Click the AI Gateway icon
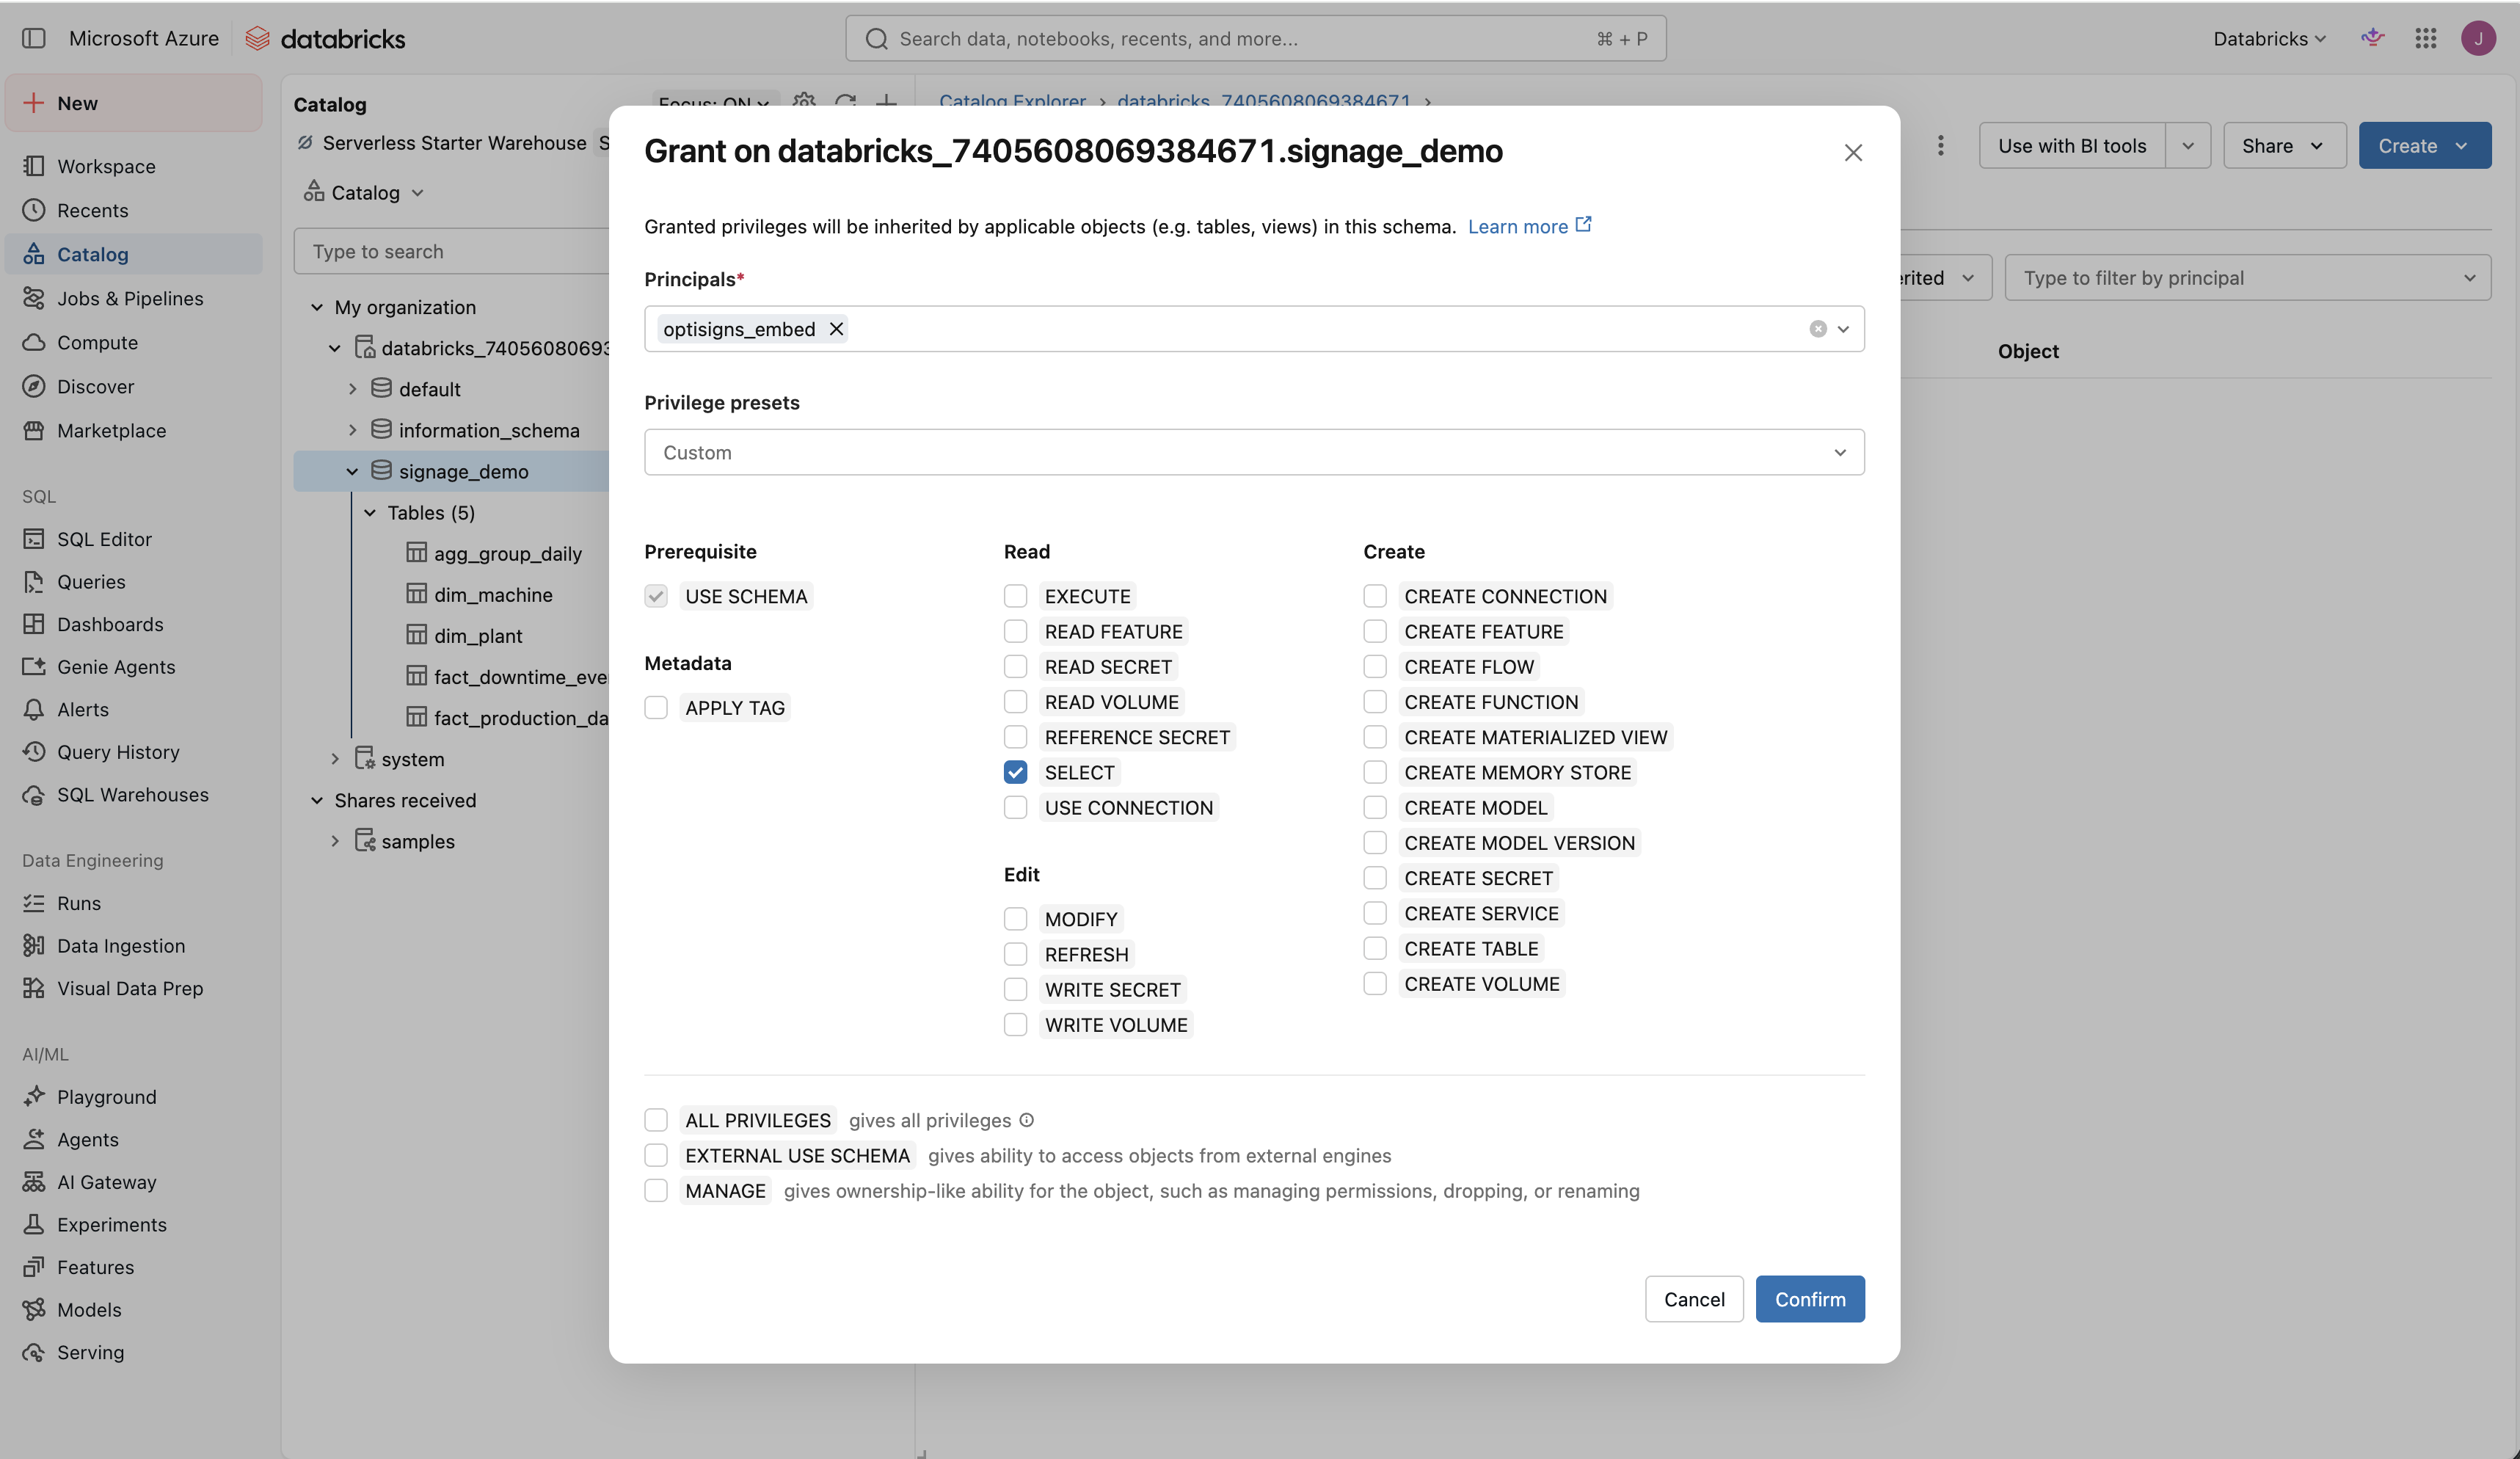The height and width of the screenshot is (1459, 2520). click(x=34, y=1182)
